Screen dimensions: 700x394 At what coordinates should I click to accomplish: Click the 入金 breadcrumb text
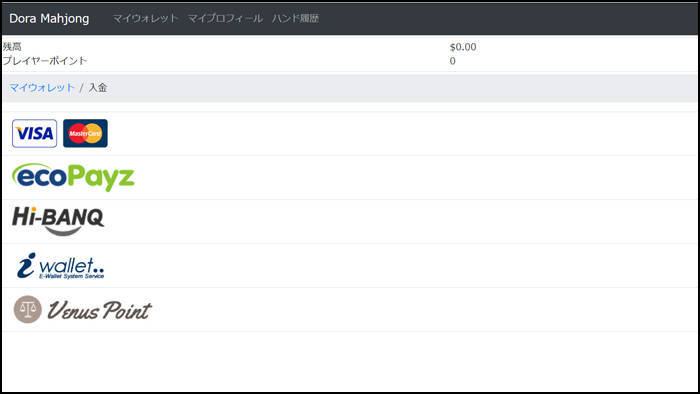click(x=98, y=87)
